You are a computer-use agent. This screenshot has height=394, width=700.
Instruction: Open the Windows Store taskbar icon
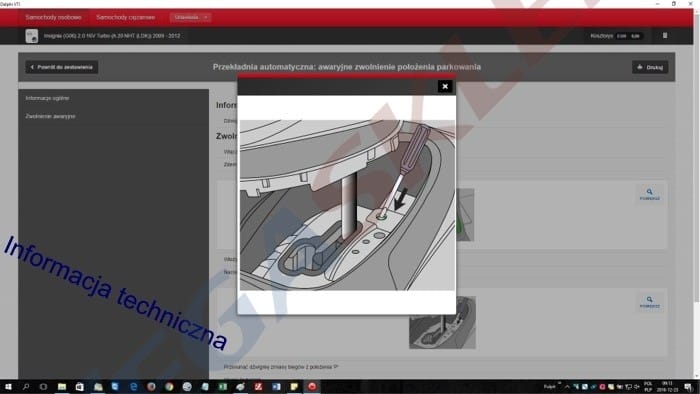click(79, 387)
